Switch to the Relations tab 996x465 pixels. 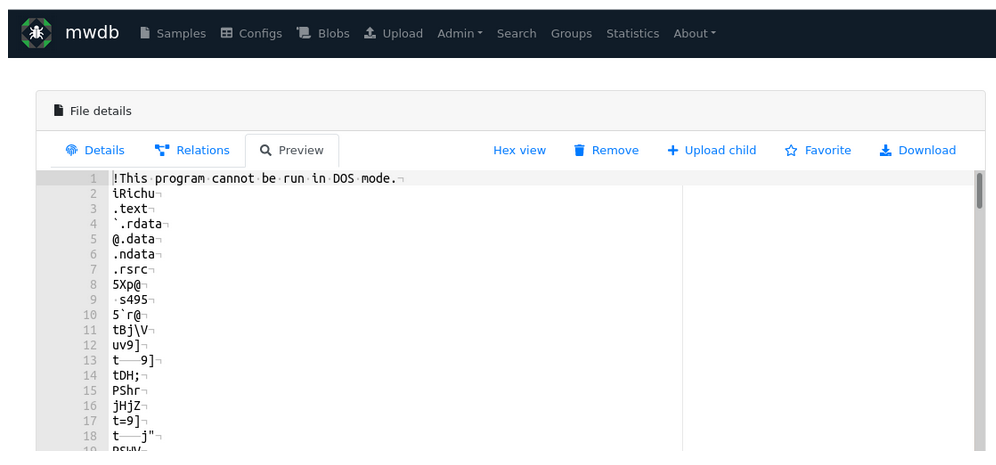[x=192, y=151]
